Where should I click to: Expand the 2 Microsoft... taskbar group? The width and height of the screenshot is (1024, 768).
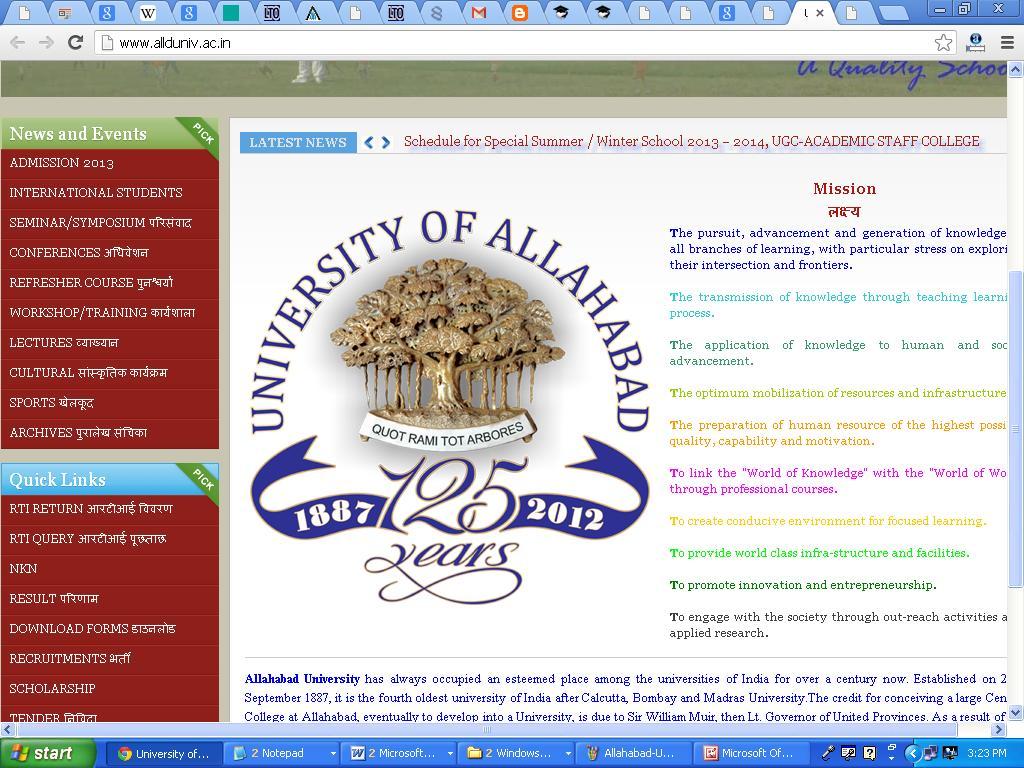point(401,754)
